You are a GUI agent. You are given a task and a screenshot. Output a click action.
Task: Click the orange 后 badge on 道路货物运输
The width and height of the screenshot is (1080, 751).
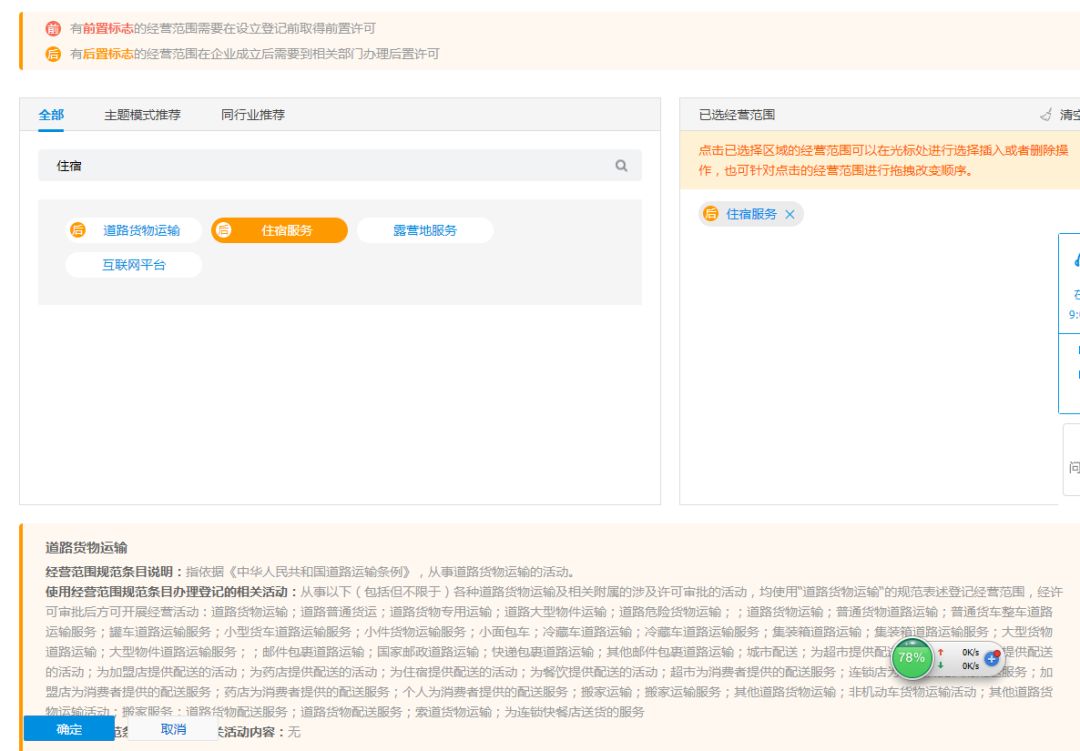pyautogui.click(x=78, y=231)
